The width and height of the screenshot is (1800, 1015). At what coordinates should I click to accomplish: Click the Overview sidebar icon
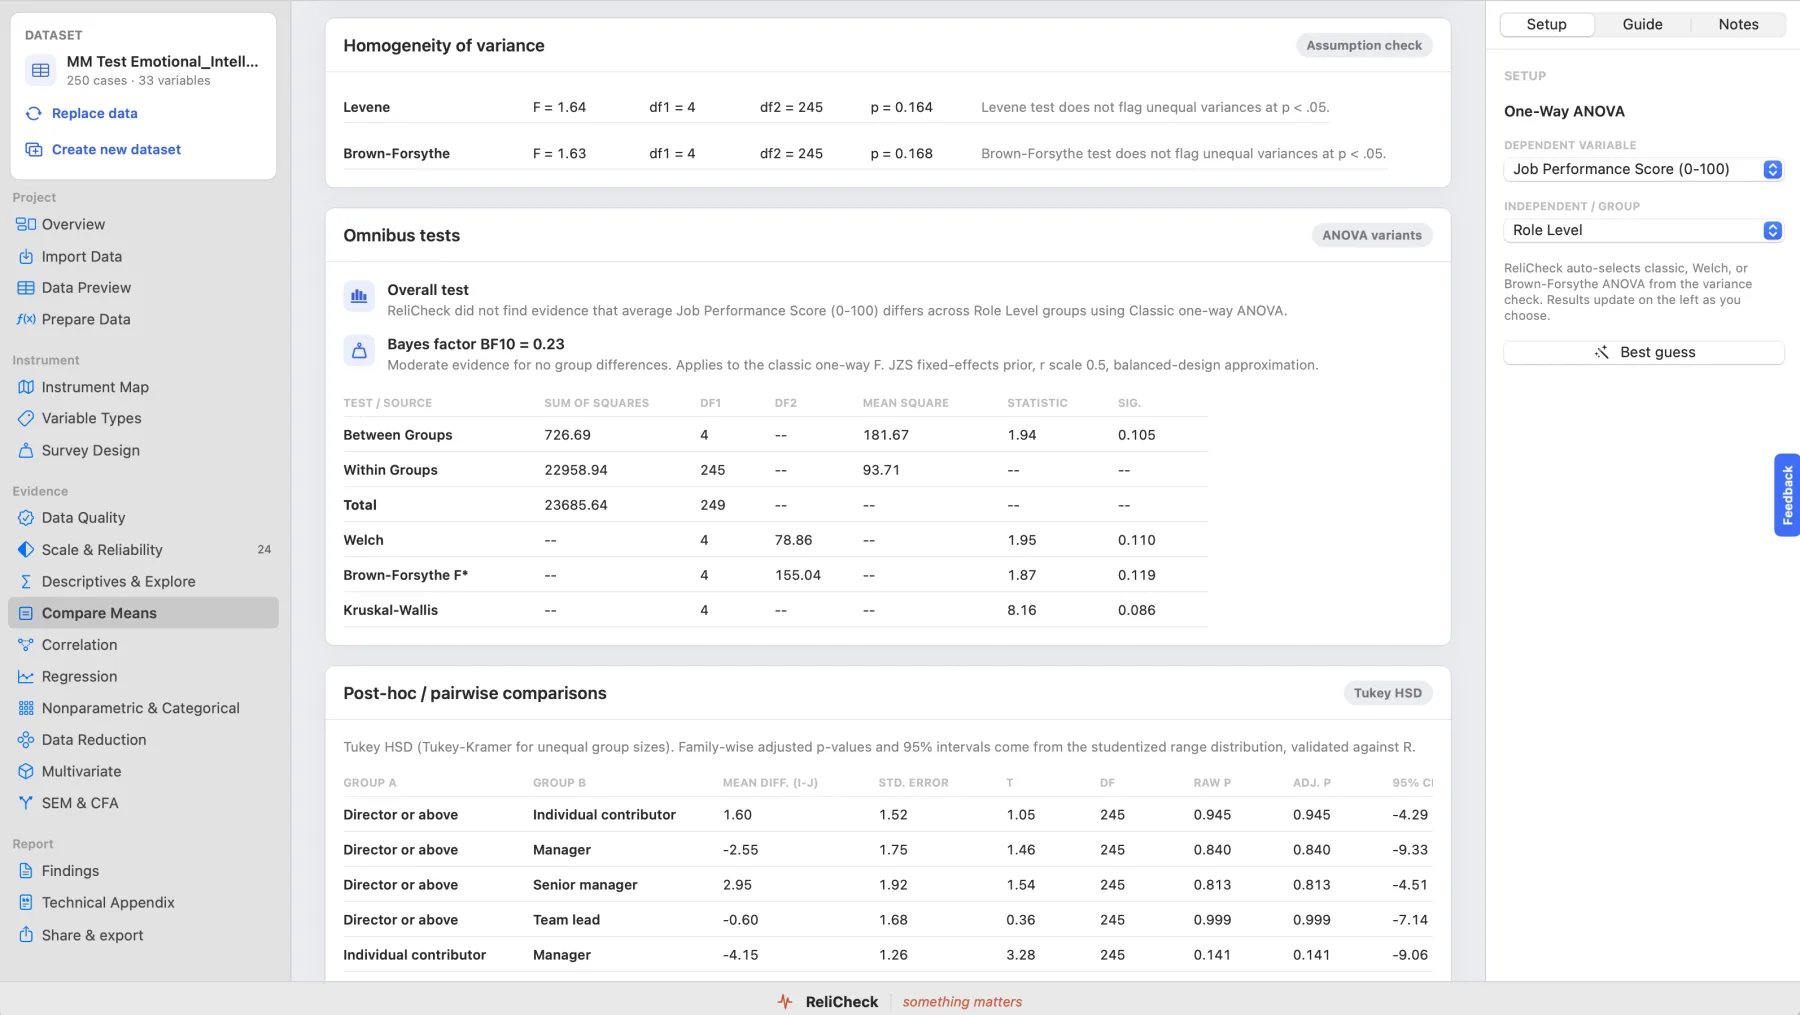[x=26, y=224]
